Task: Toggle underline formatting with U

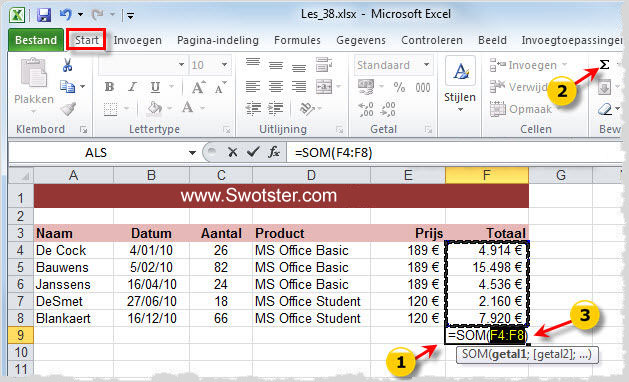Action: (x=155, y=87)
